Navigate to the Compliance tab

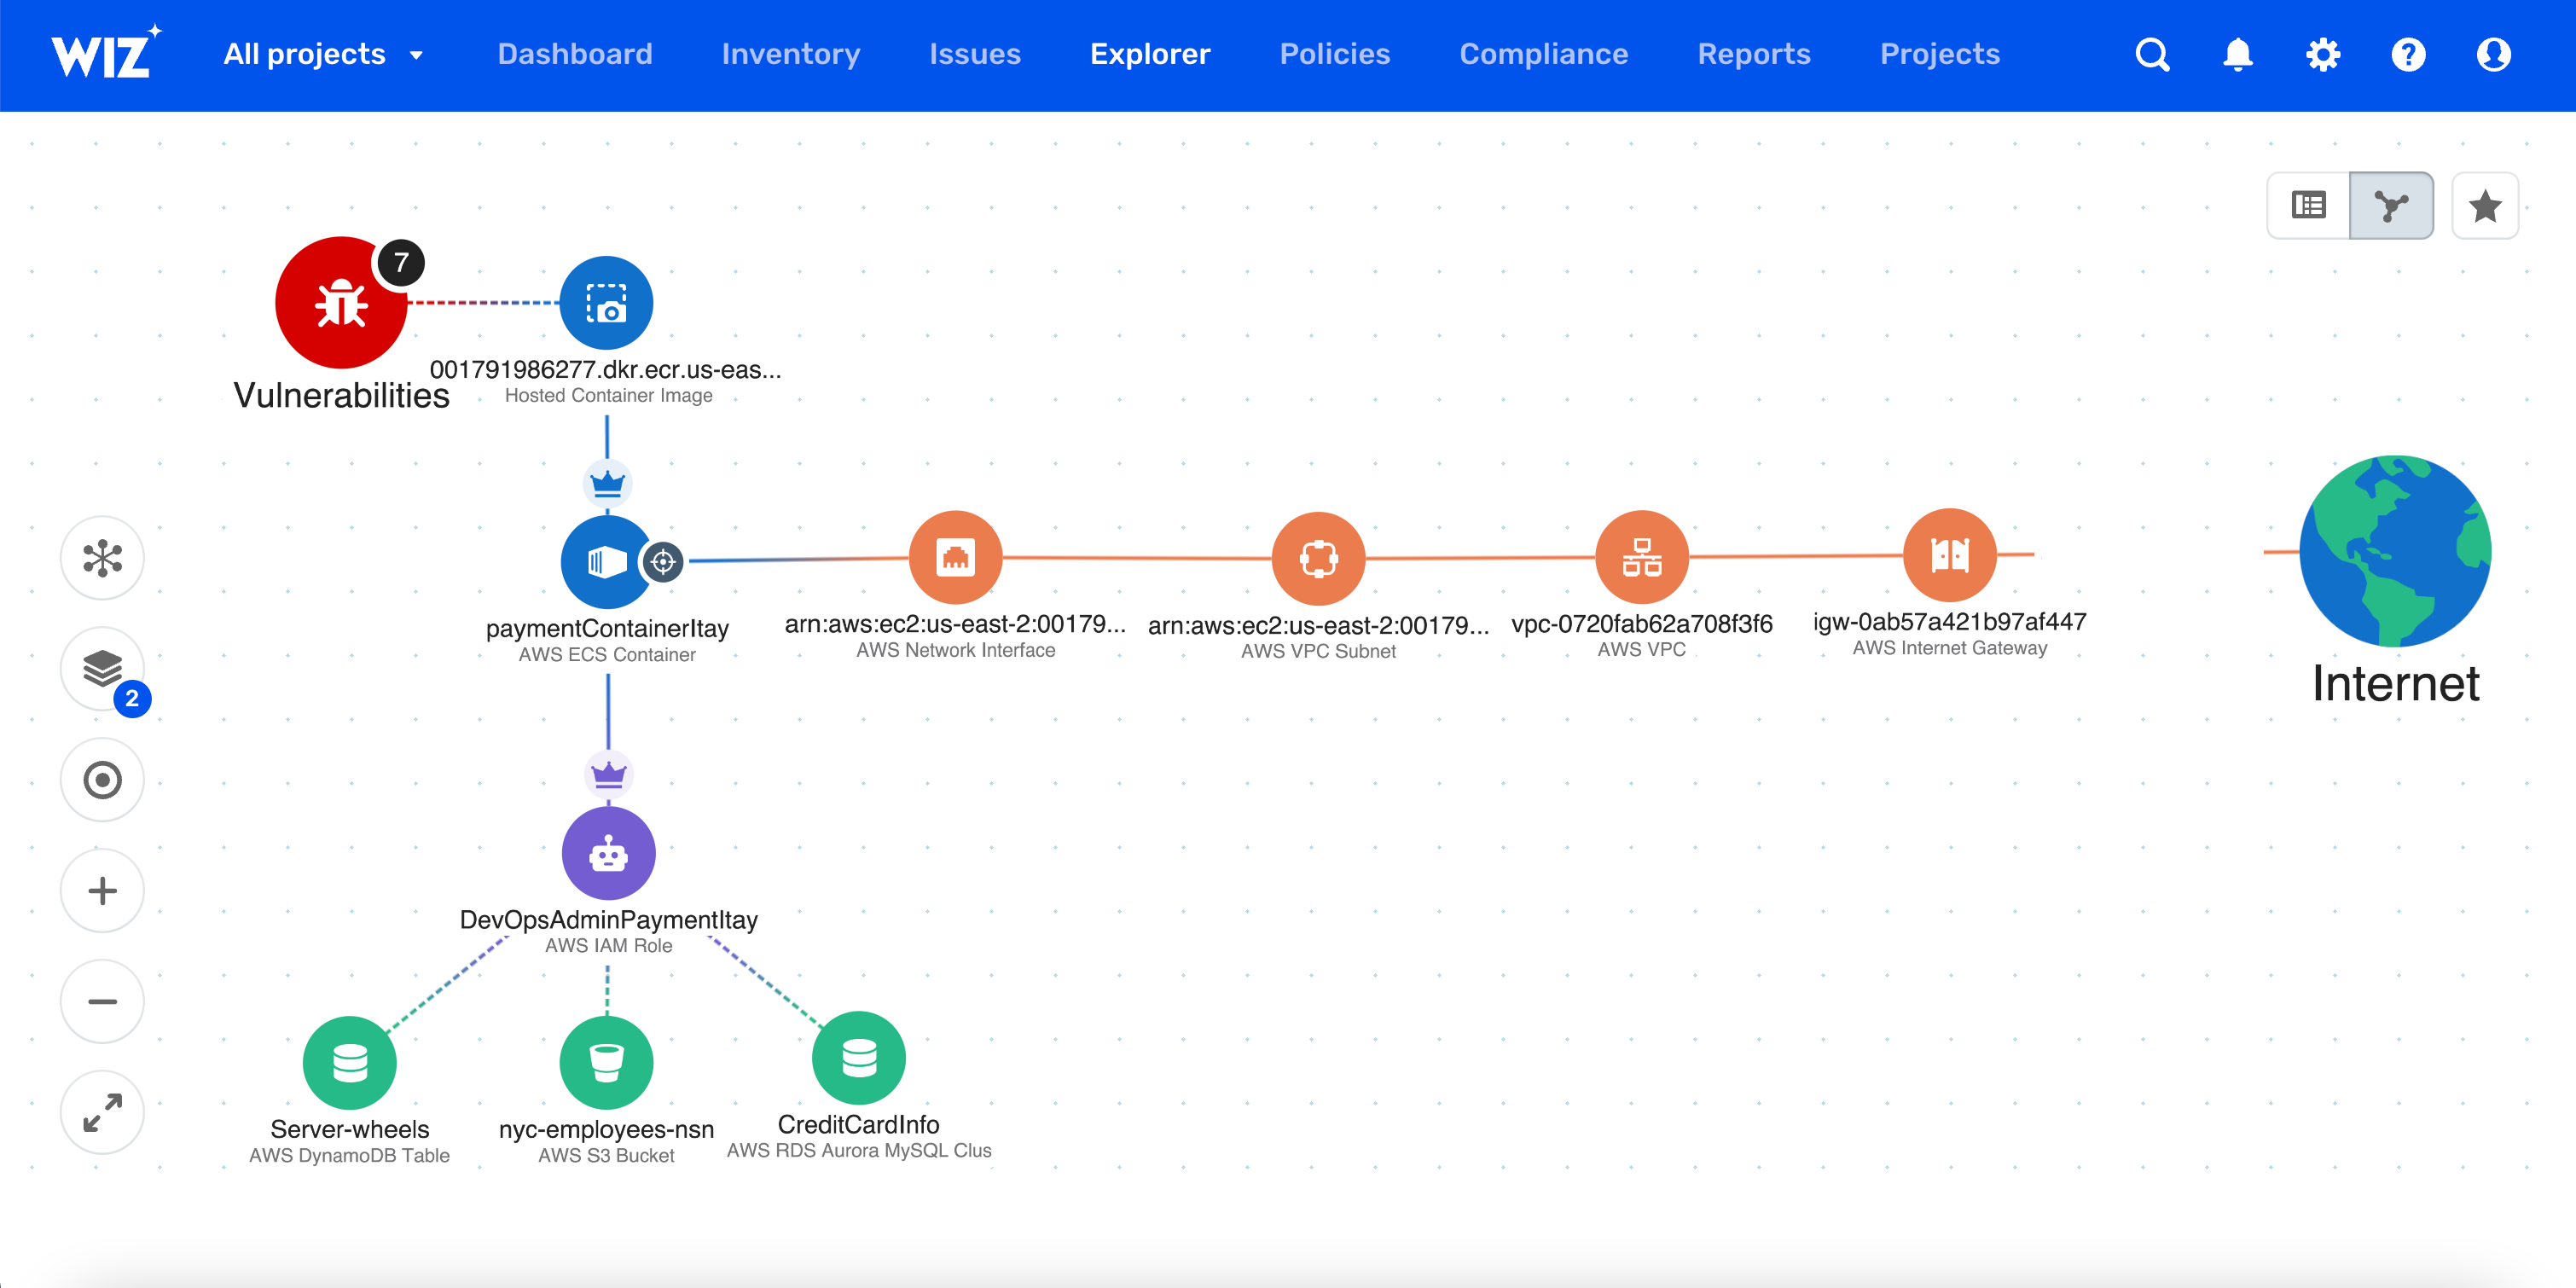[1543, 54]
